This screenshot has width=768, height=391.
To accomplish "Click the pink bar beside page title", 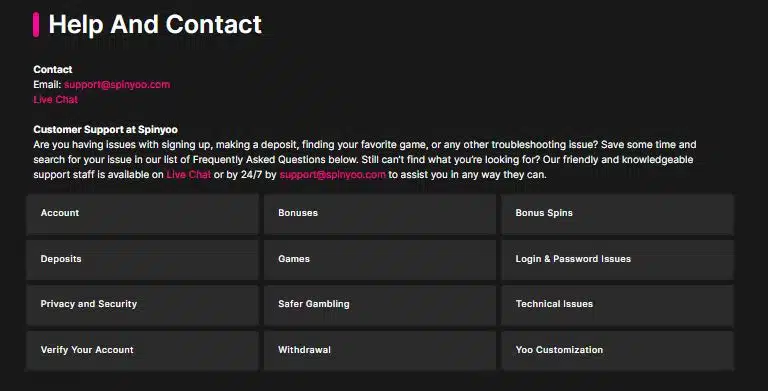I will pos(36,24).
